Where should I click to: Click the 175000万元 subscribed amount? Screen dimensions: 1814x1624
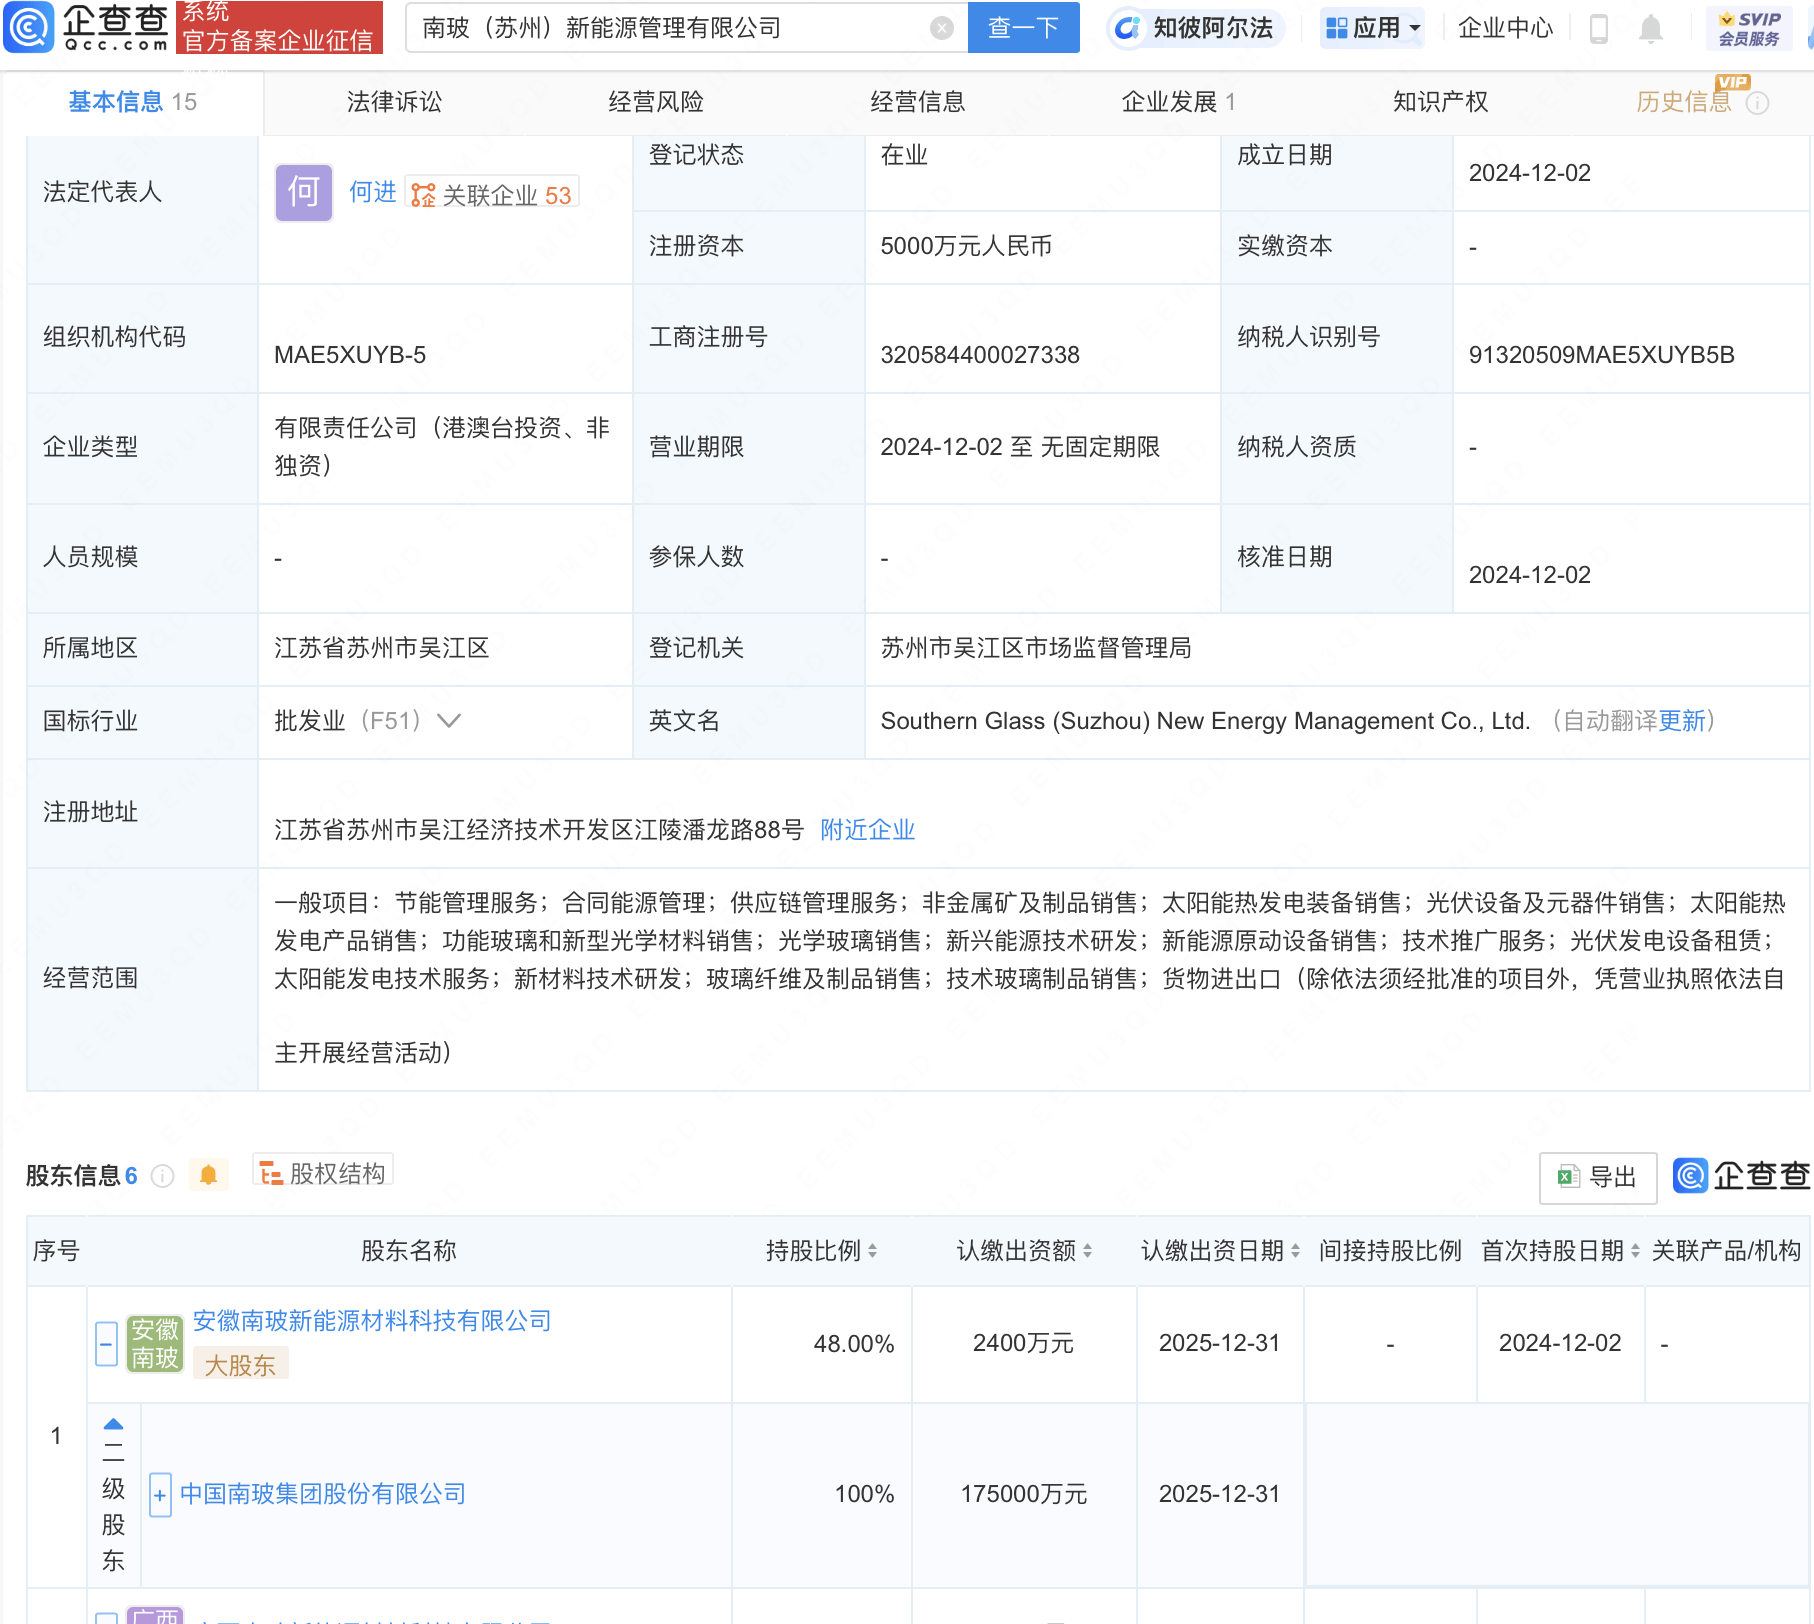[1023, 1494]
